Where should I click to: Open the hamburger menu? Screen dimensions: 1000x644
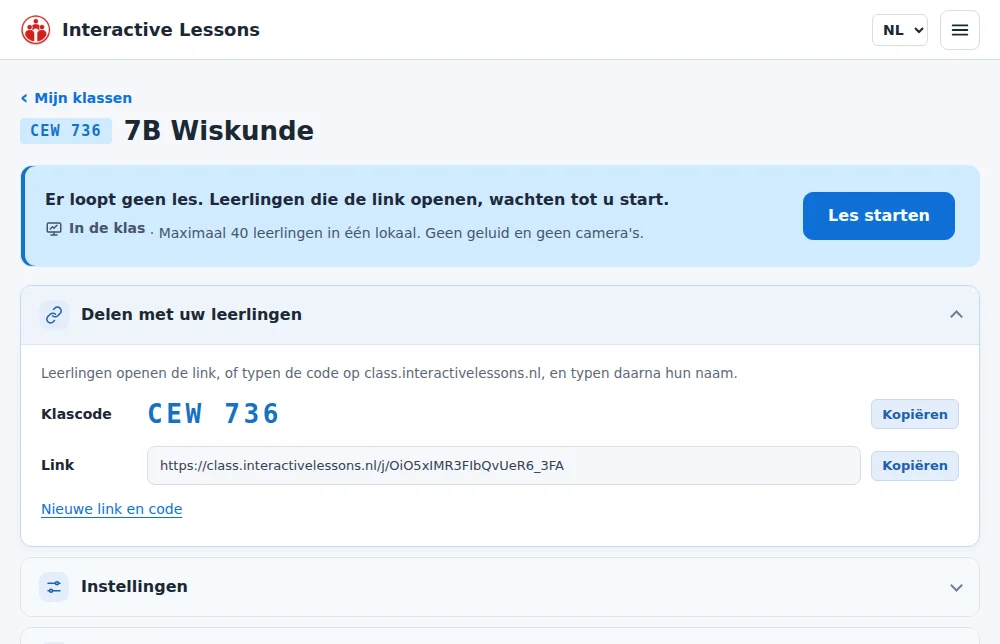pyautogui.click(x=960, y=30)
